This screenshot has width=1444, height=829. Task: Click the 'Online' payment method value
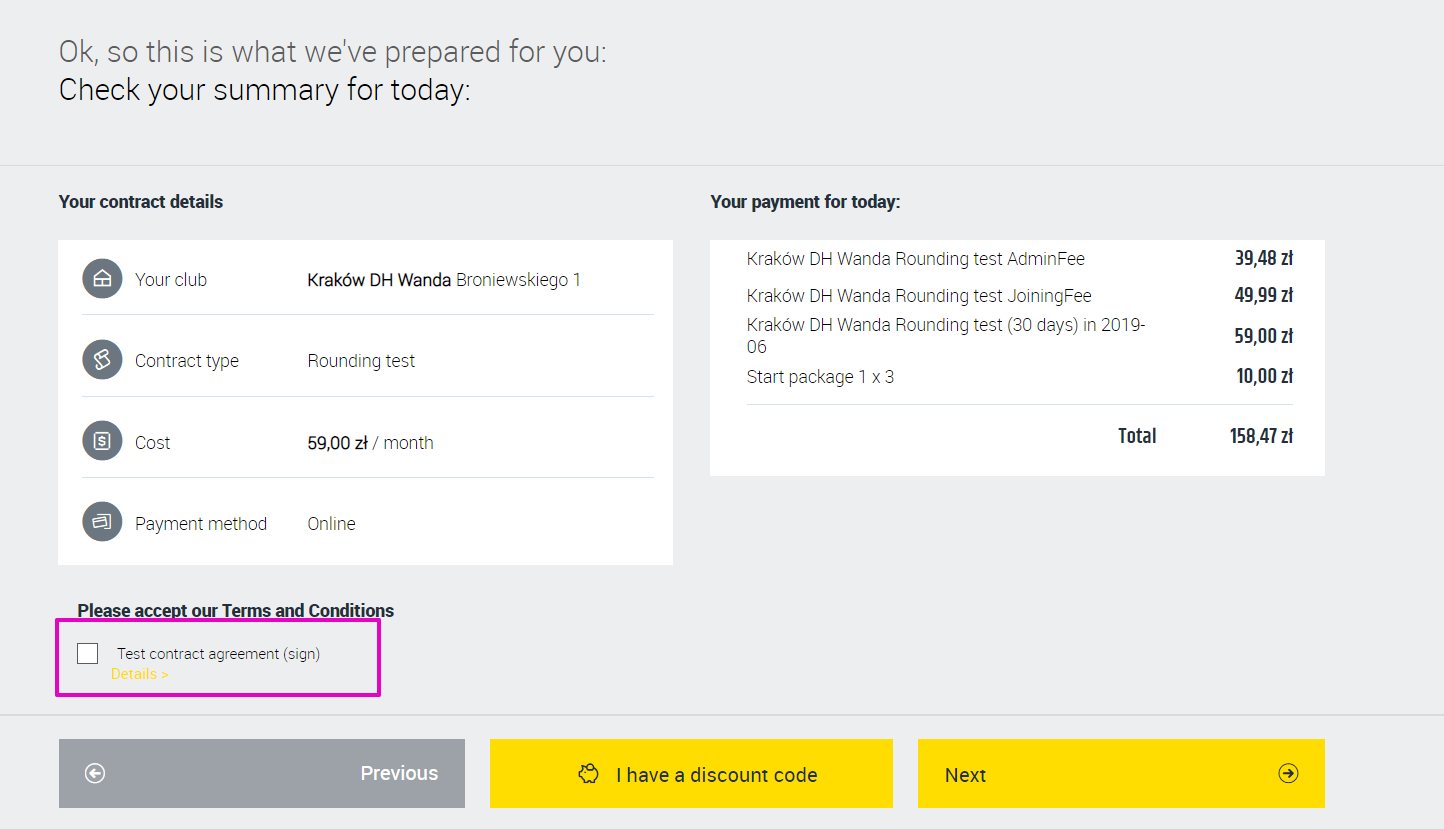(331, 524)
